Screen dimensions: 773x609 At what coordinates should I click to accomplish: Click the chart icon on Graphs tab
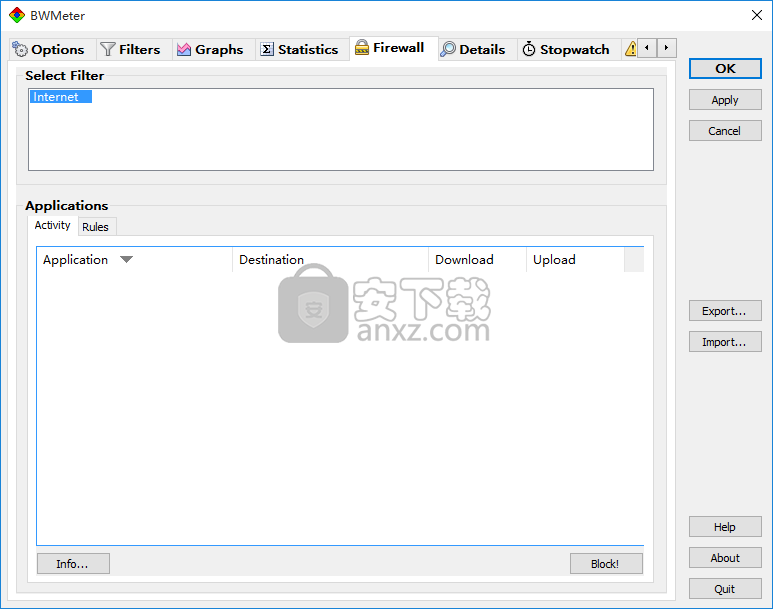click(x=184, y=49)
